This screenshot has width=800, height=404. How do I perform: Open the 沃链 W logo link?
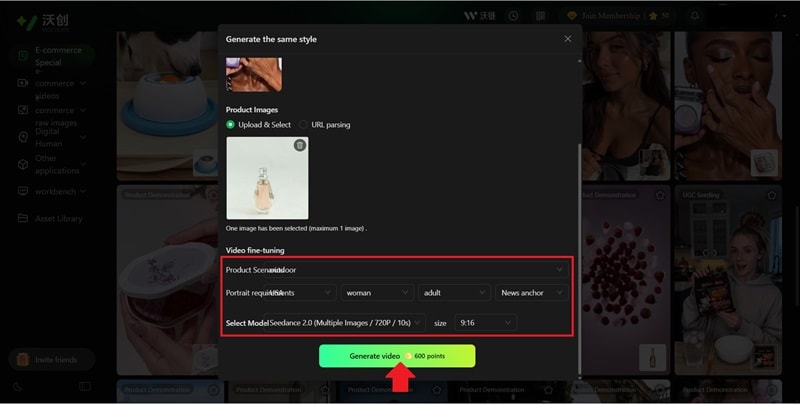click(480, 16)
